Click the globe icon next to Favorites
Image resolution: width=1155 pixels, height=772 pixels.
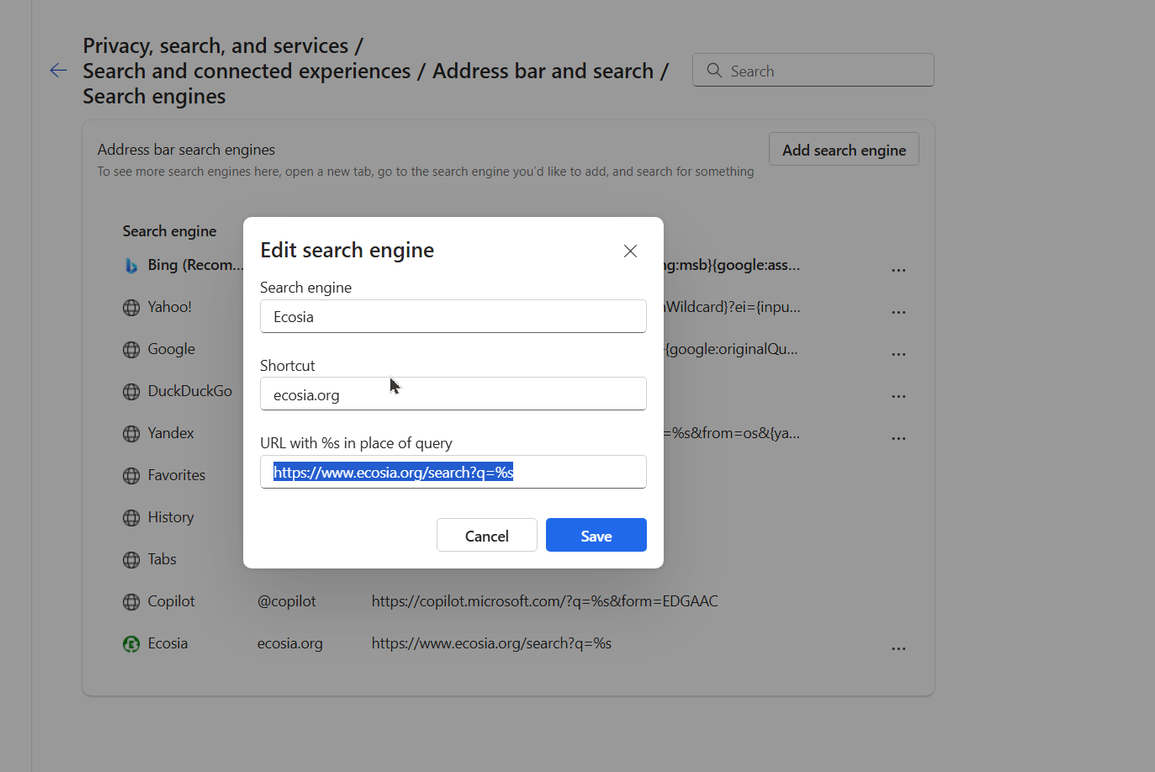(x=131, y=475)
